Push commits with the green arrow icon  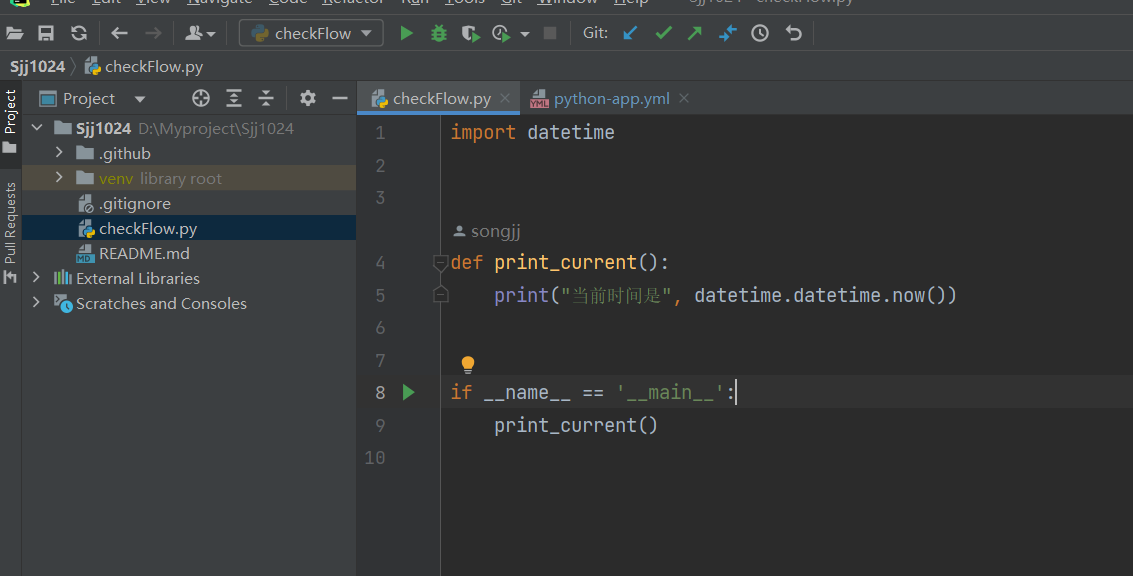click(x=694, y=33)
